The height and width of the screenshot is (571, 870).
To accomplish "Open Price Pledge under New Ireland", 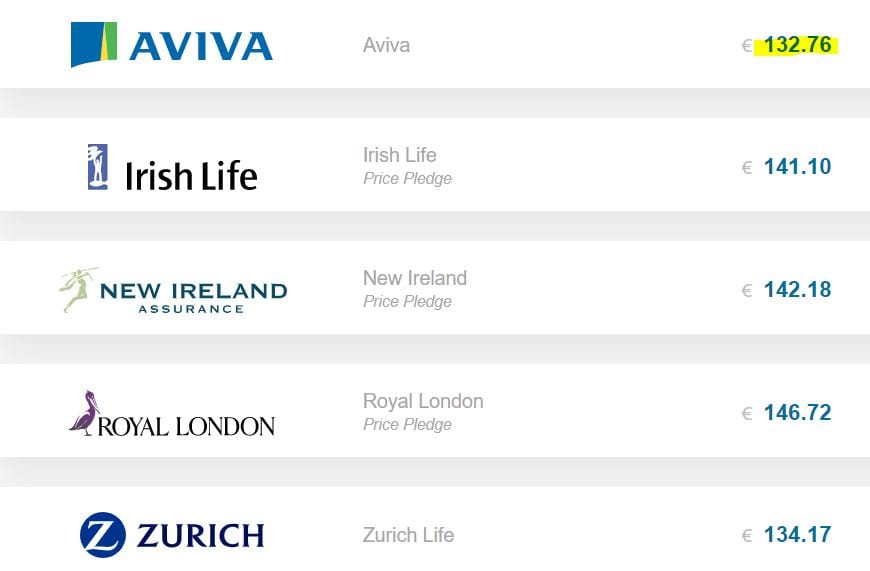I will click(x=407, y=302).
